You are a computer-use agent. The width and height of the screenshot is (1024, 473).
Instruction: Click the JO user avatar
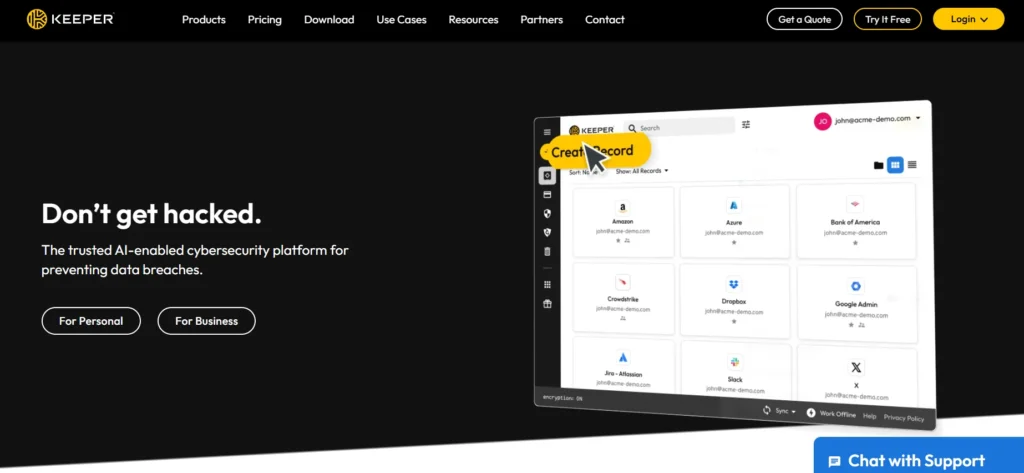(x=822, y=121)
